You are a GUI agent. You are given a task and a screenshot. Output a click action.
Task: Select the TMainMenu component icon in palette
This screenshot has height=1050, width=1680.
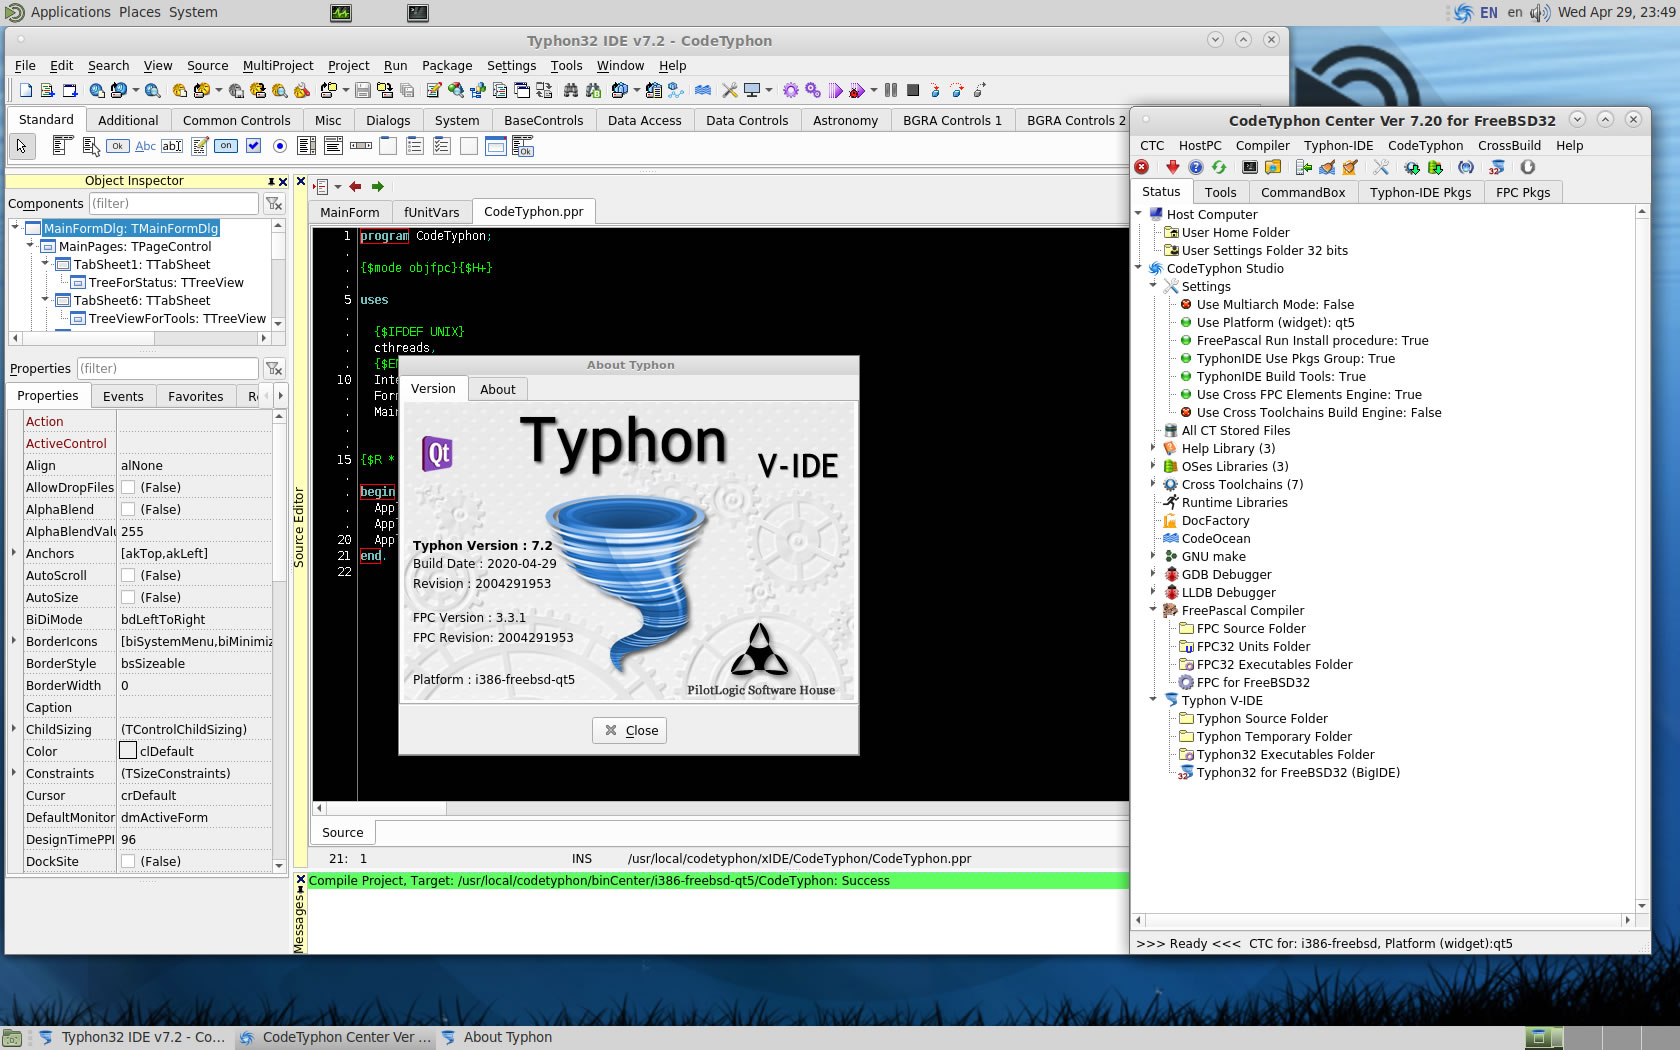(x=63, y=146)
